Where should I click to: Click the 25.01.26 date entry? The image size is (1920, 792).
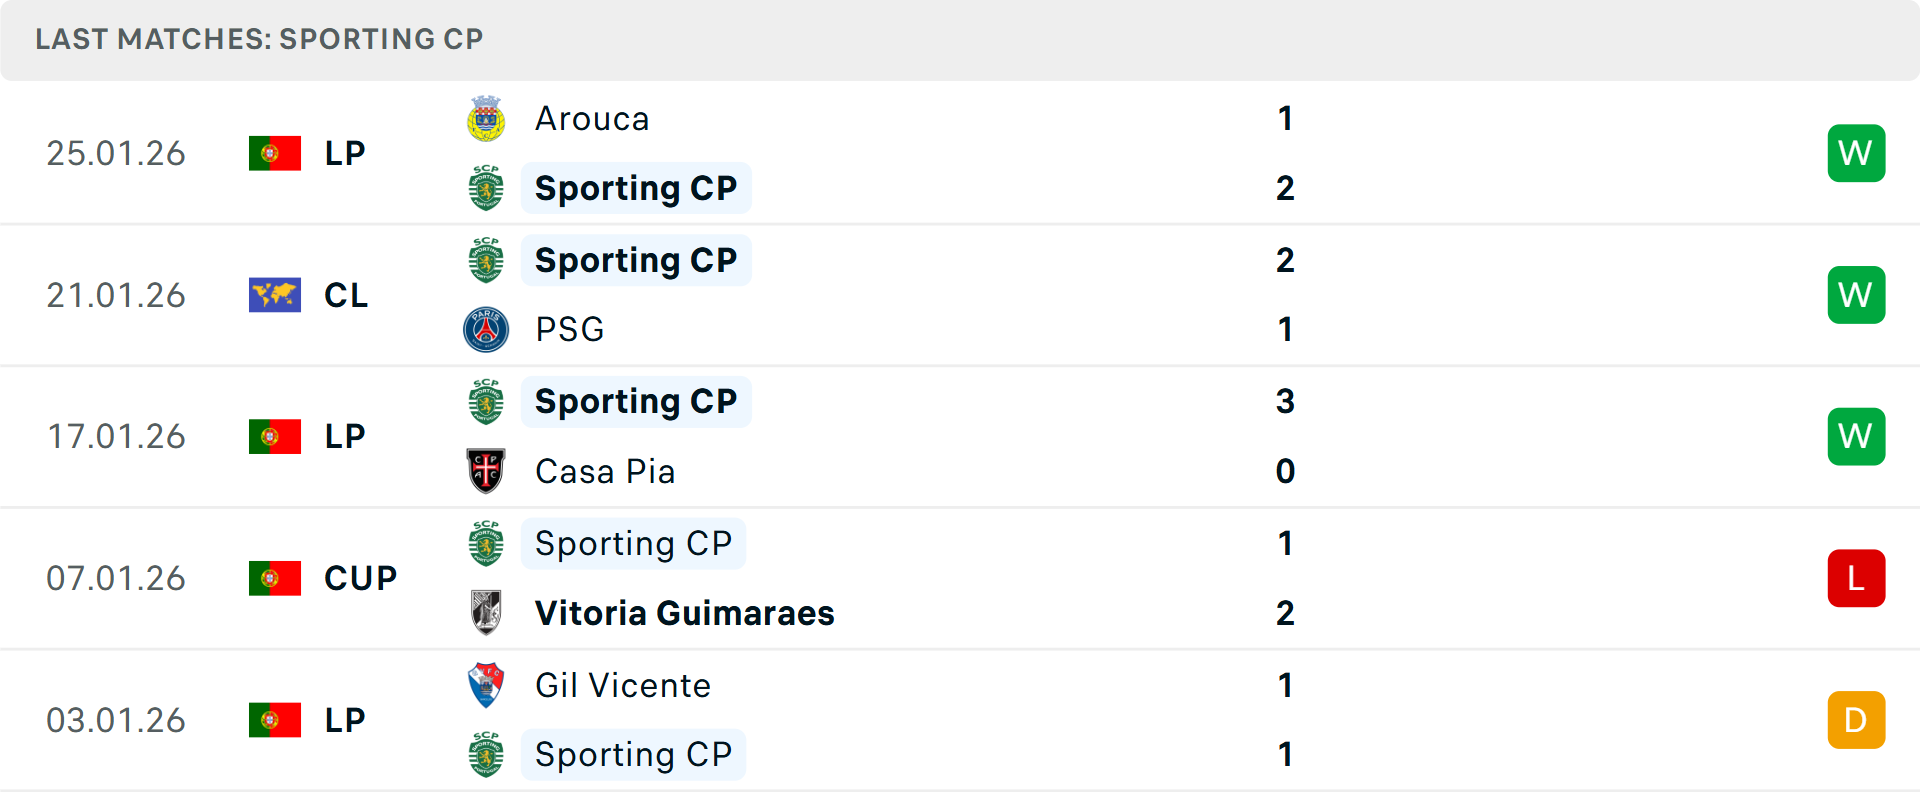click(115, 152)
